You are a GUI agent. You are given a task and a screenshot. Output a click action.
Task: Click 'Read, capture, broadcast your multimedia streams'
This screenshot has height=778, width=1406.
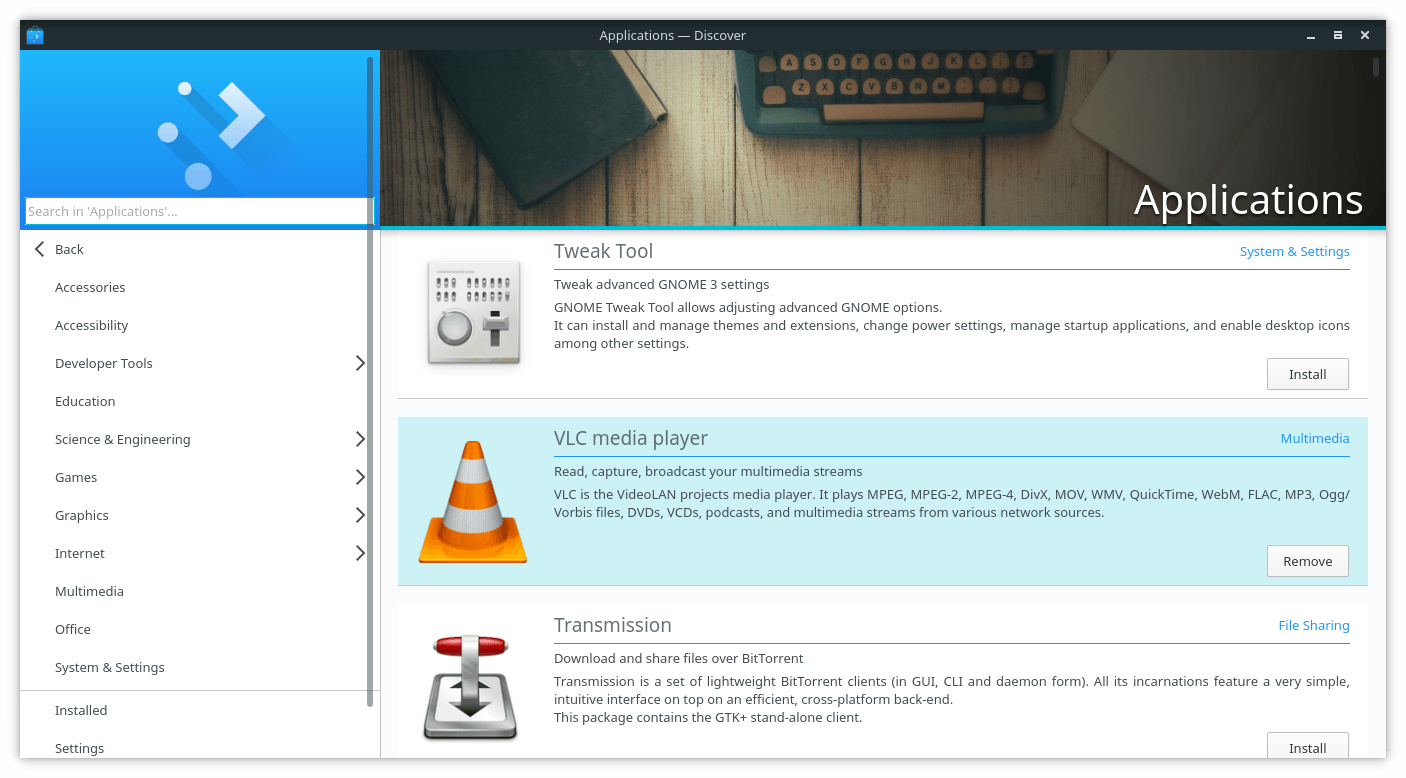pos(708,472)
